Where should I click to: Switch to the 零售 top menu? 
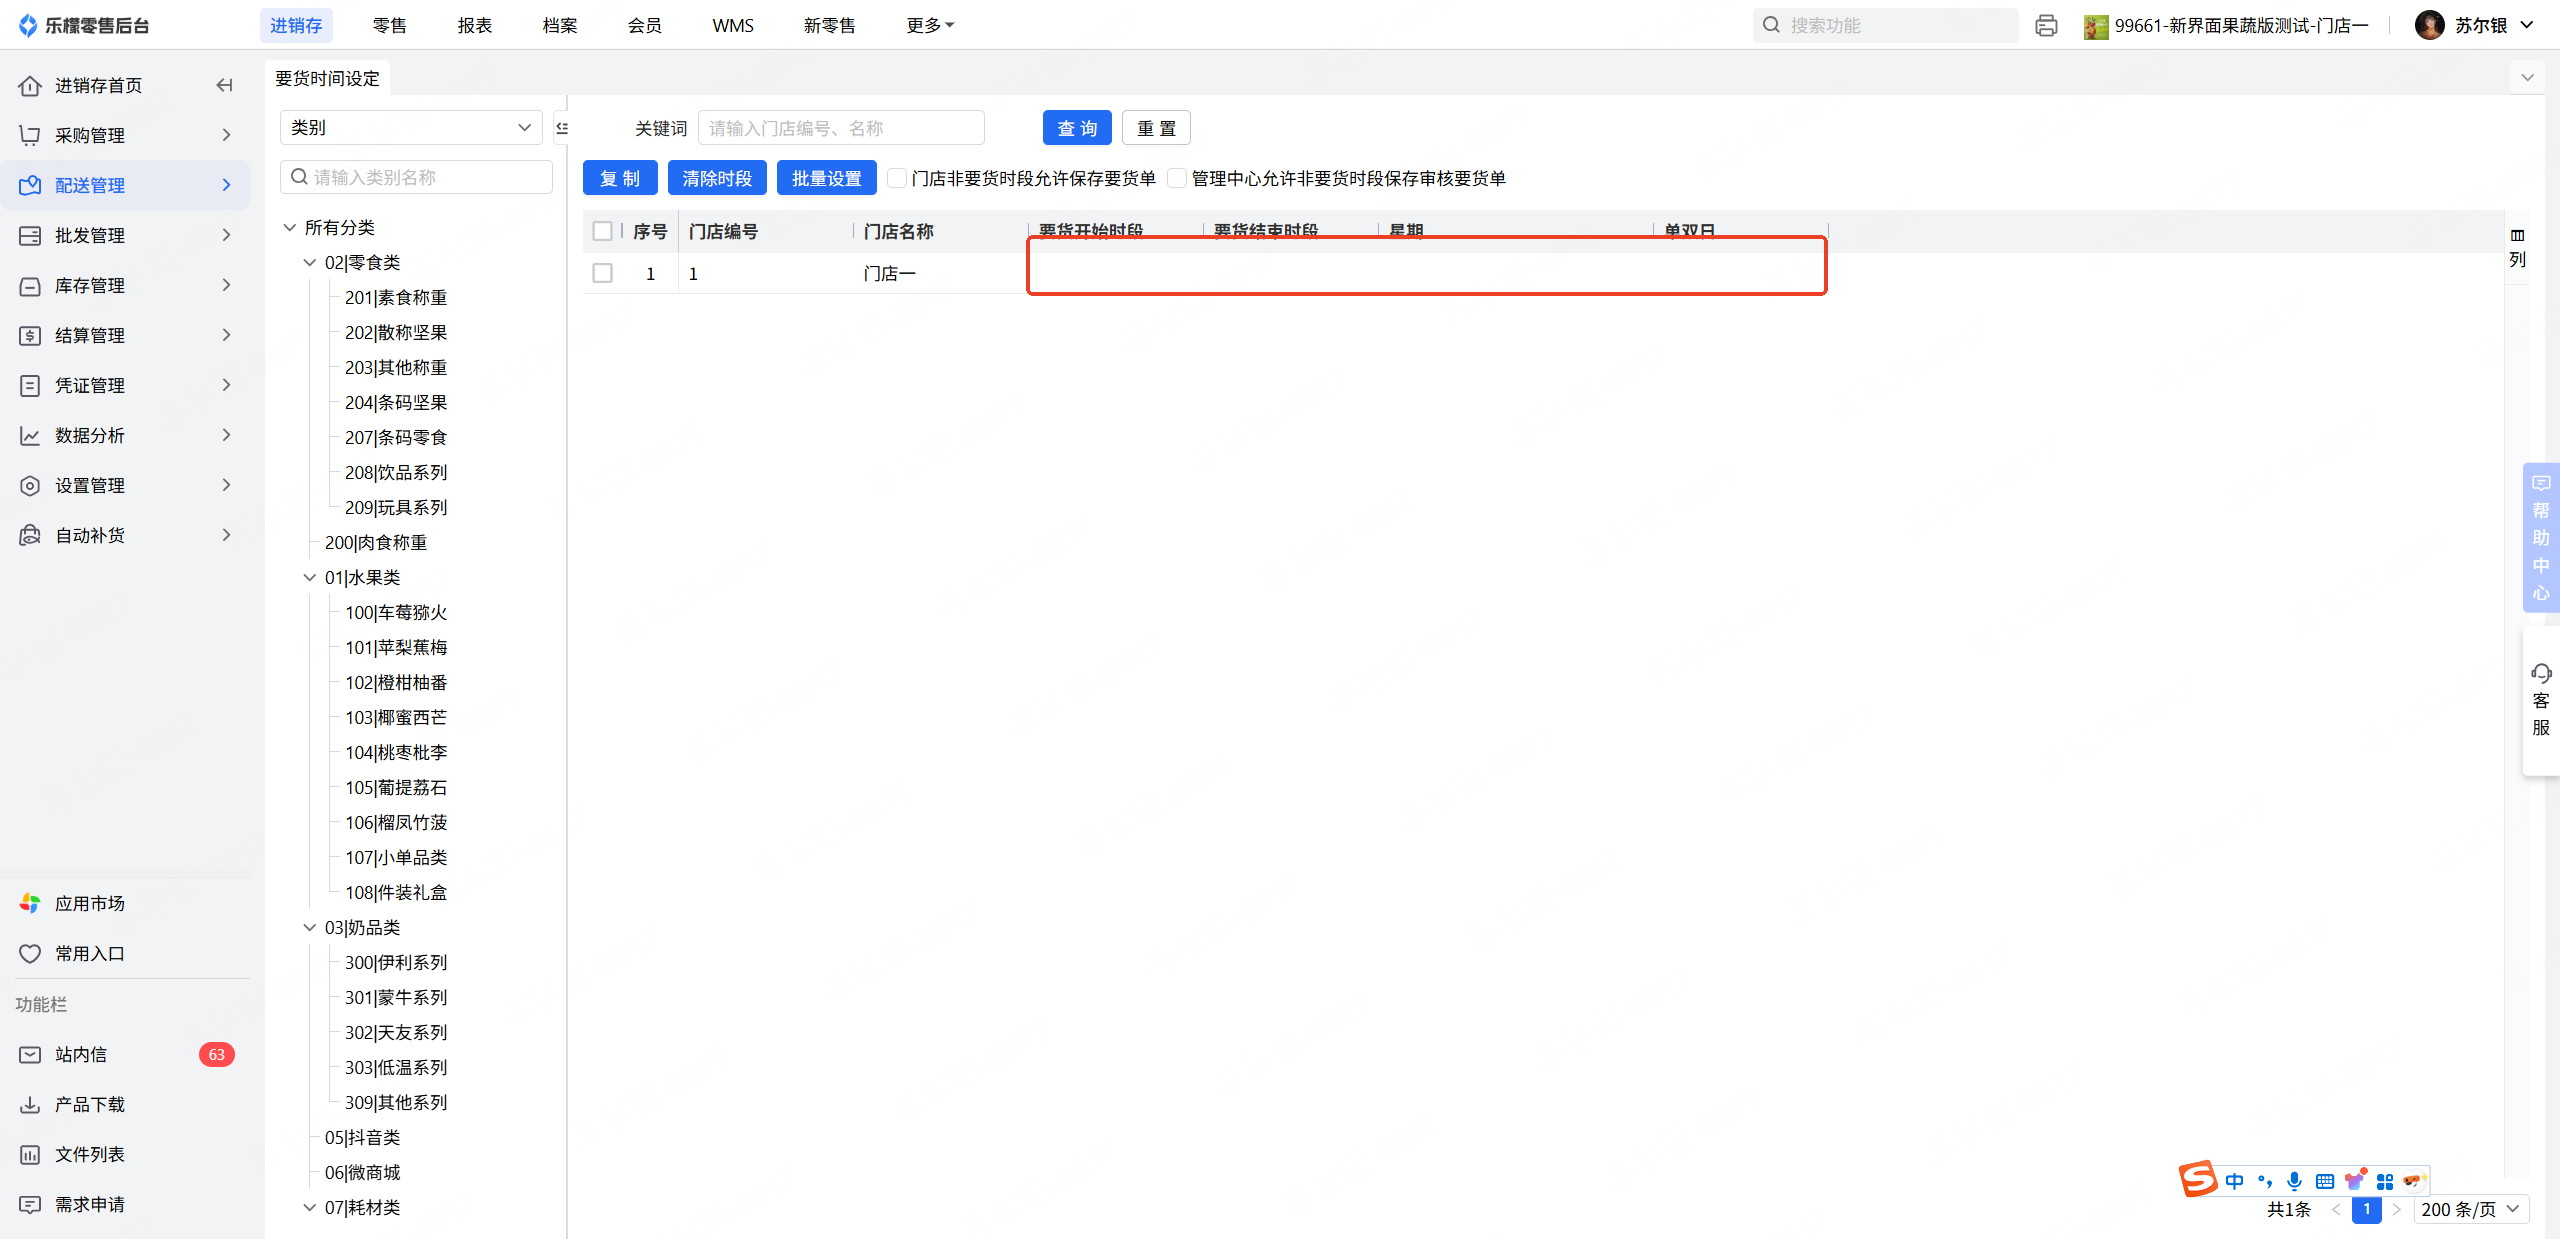coord(389,25)
